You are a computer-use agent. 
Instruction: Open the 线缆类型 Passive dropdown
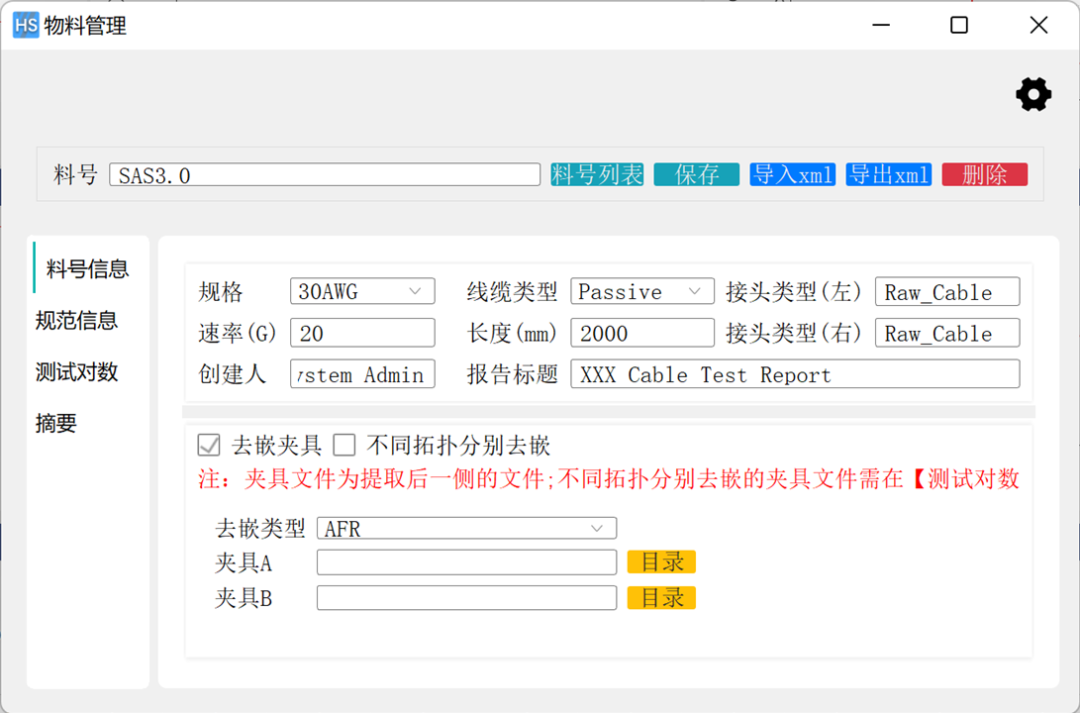point(642,292)
